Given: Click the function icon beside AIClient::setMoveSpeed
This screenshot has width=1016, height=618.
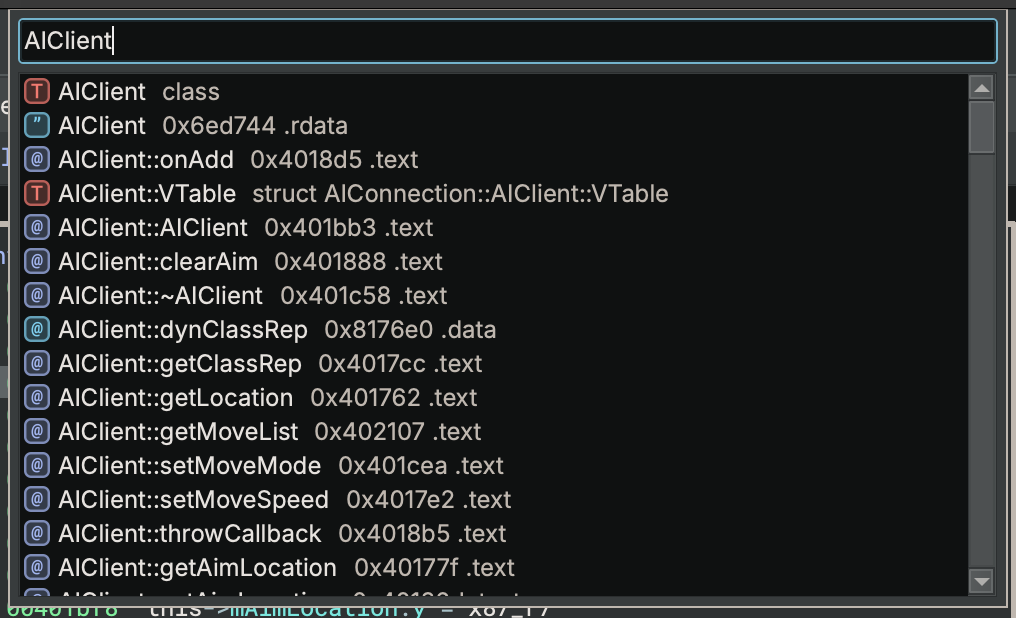Looking at the screenshot, I should coord(37,500).
